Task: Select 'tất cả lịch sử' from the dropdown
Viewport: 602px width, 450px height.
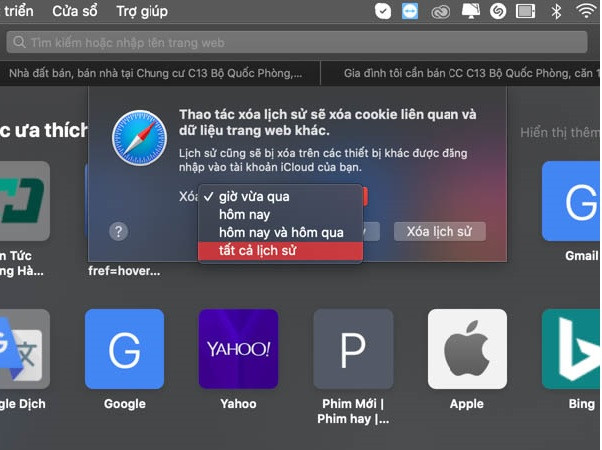Action: click(x=280, y=251)
